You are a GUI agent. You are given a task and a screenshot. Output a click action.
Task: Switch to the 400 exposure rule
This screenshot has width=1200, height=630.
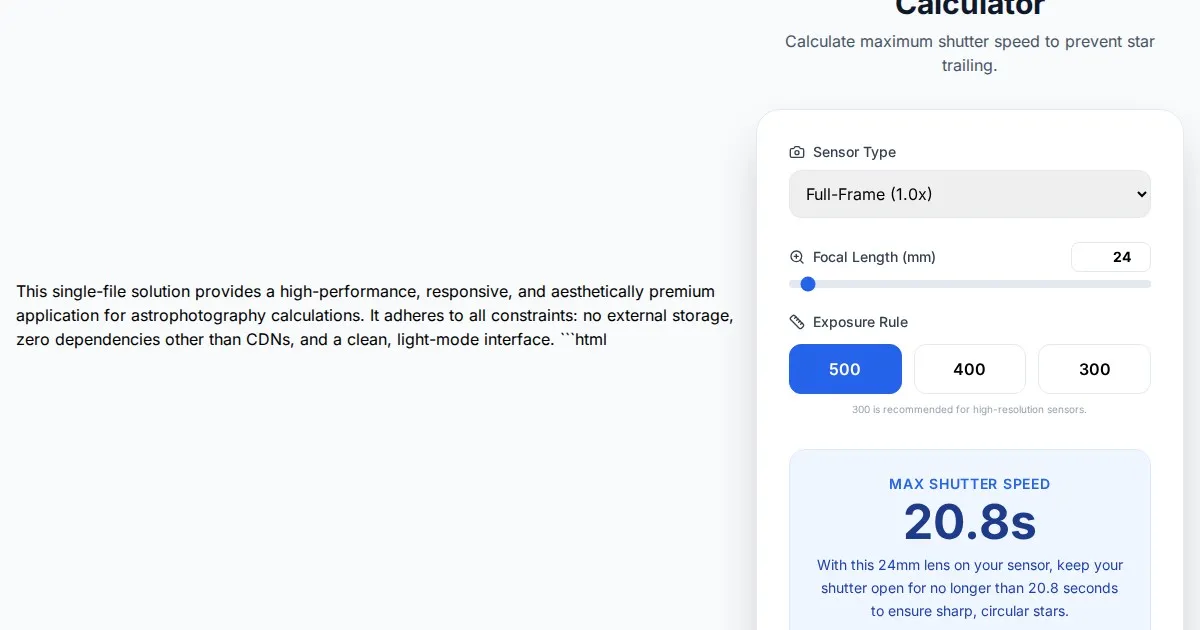pos(969,369)
